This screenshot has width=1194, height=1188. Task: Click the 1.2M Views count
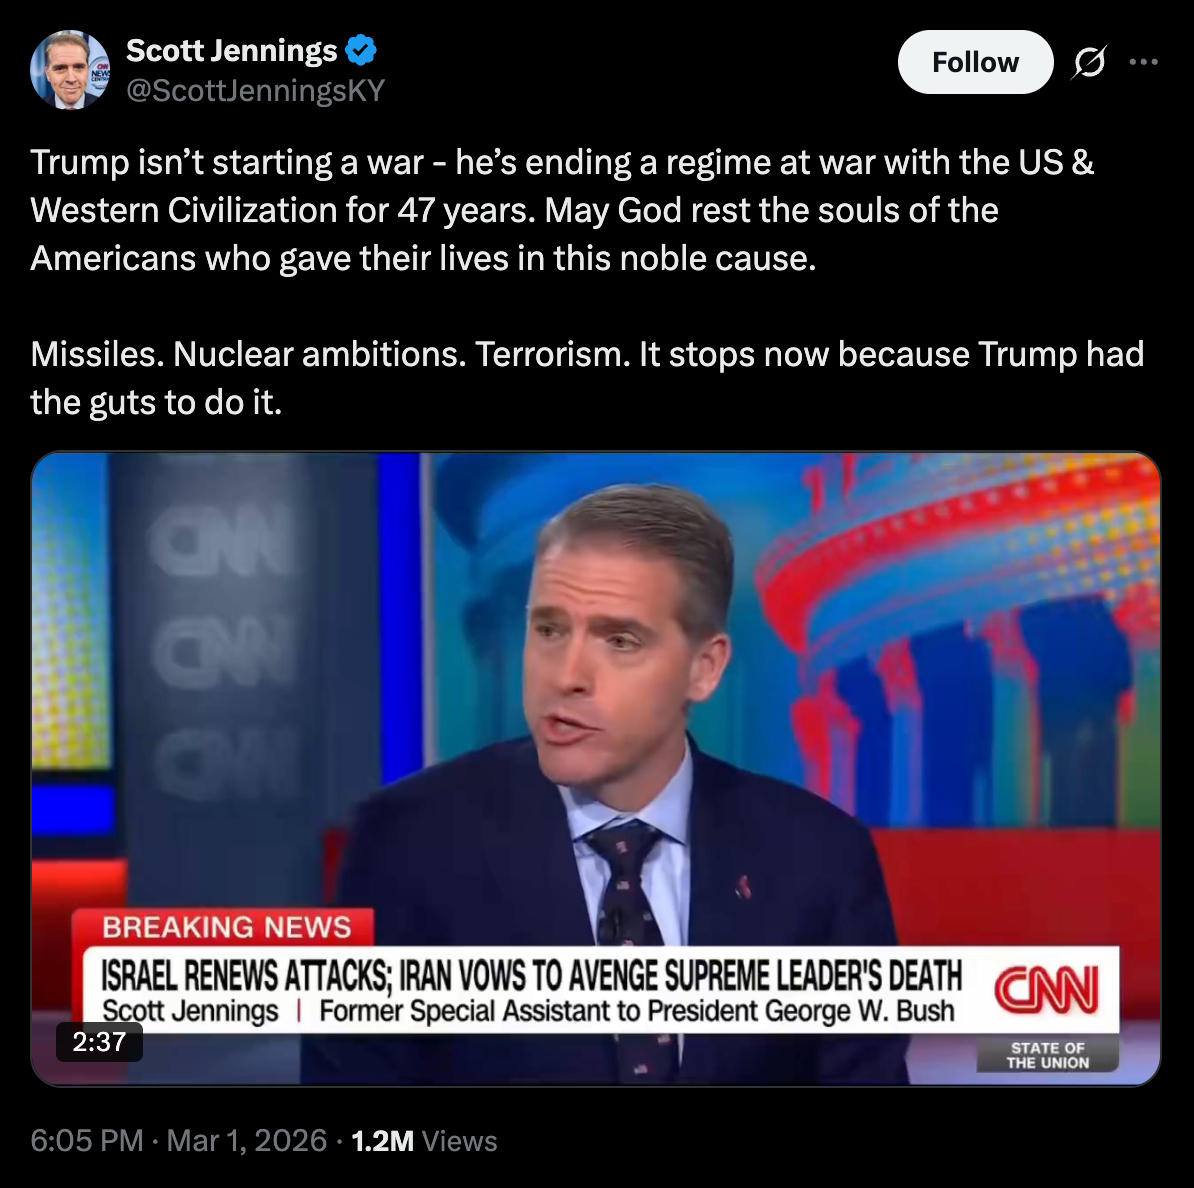point(424,1141)
